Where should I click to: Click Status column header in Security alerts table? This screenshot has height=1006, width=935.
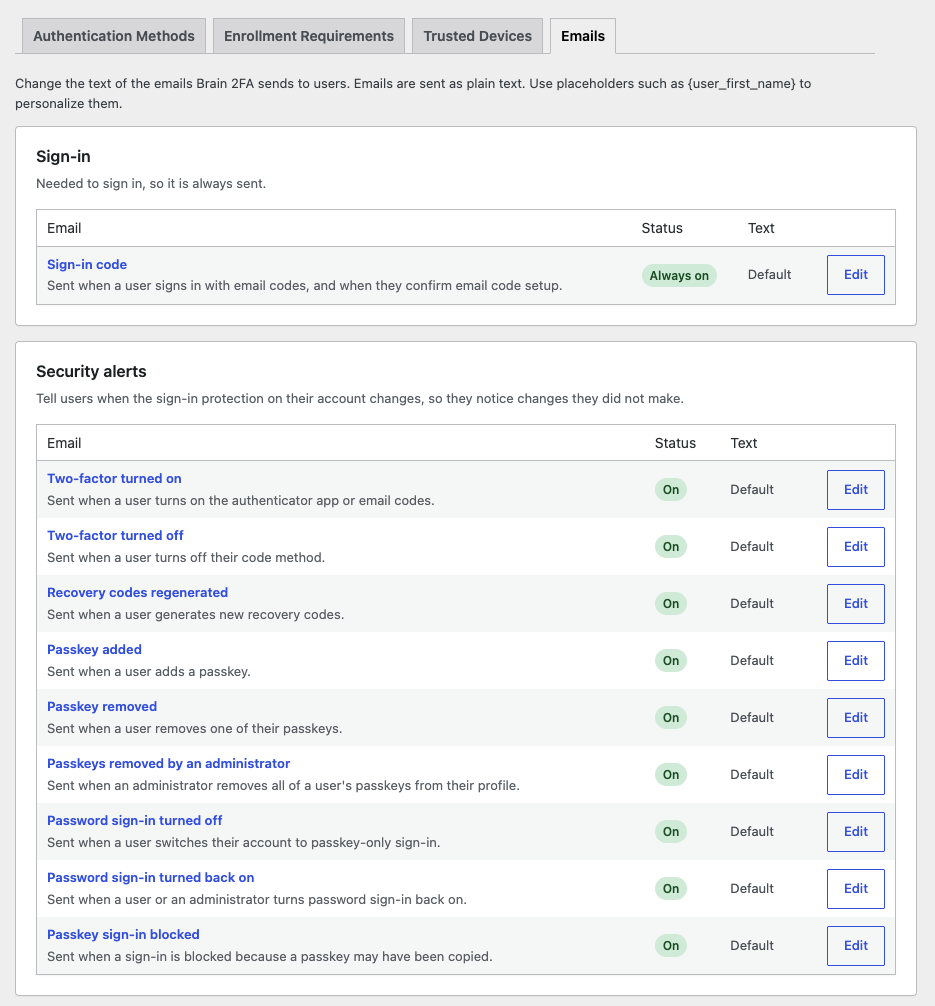tap(675, 443)
